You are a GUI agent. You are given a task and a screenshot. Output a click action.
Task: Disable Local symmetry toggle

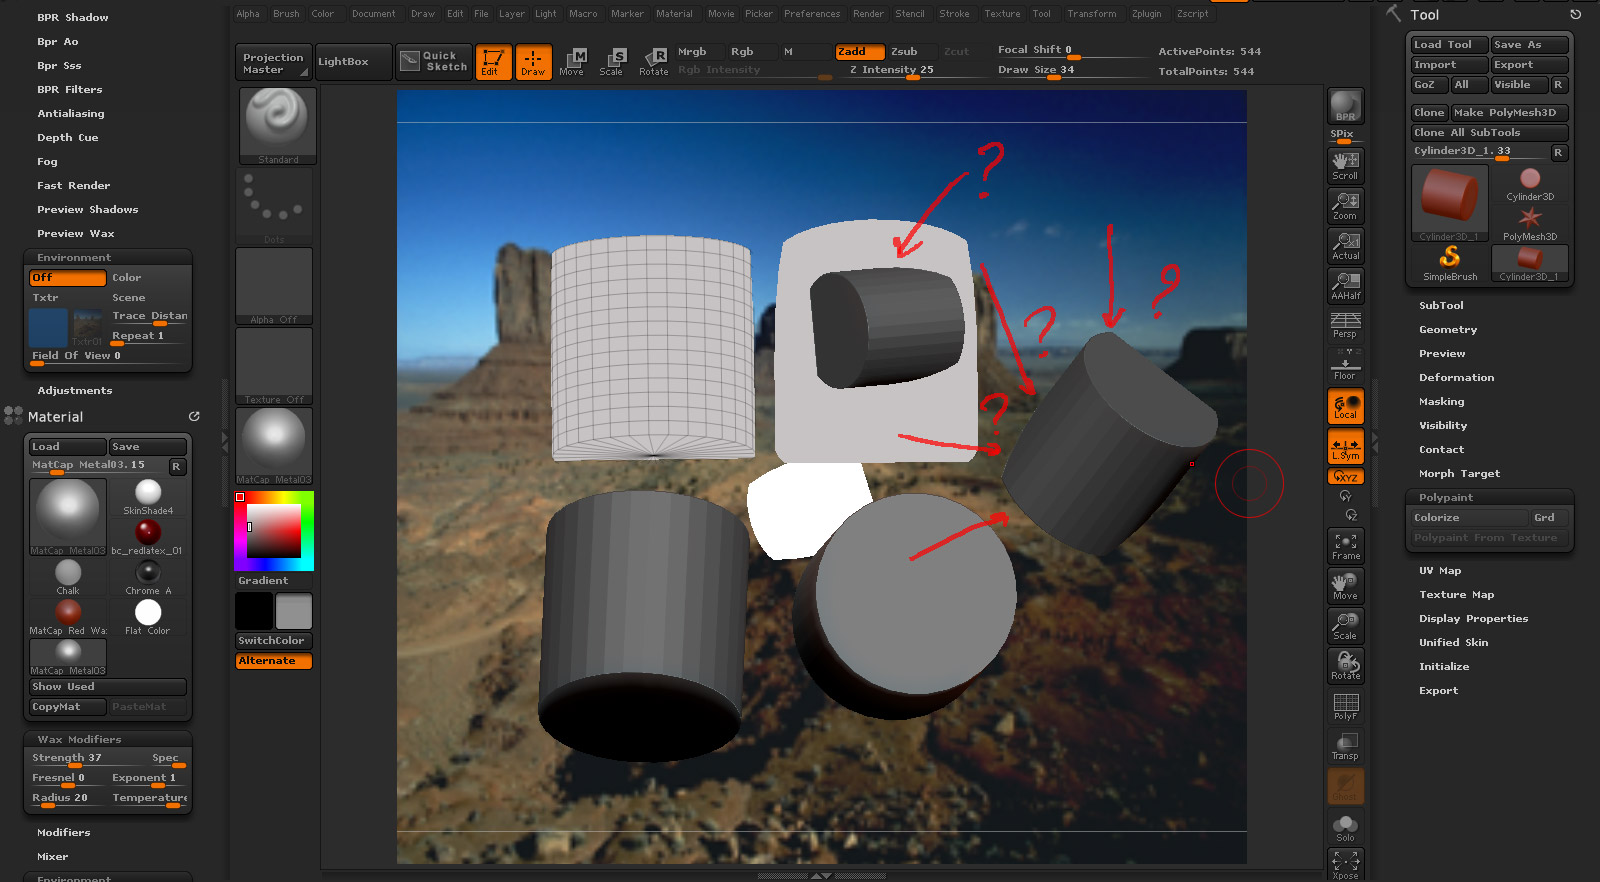tap(1345, 447)
